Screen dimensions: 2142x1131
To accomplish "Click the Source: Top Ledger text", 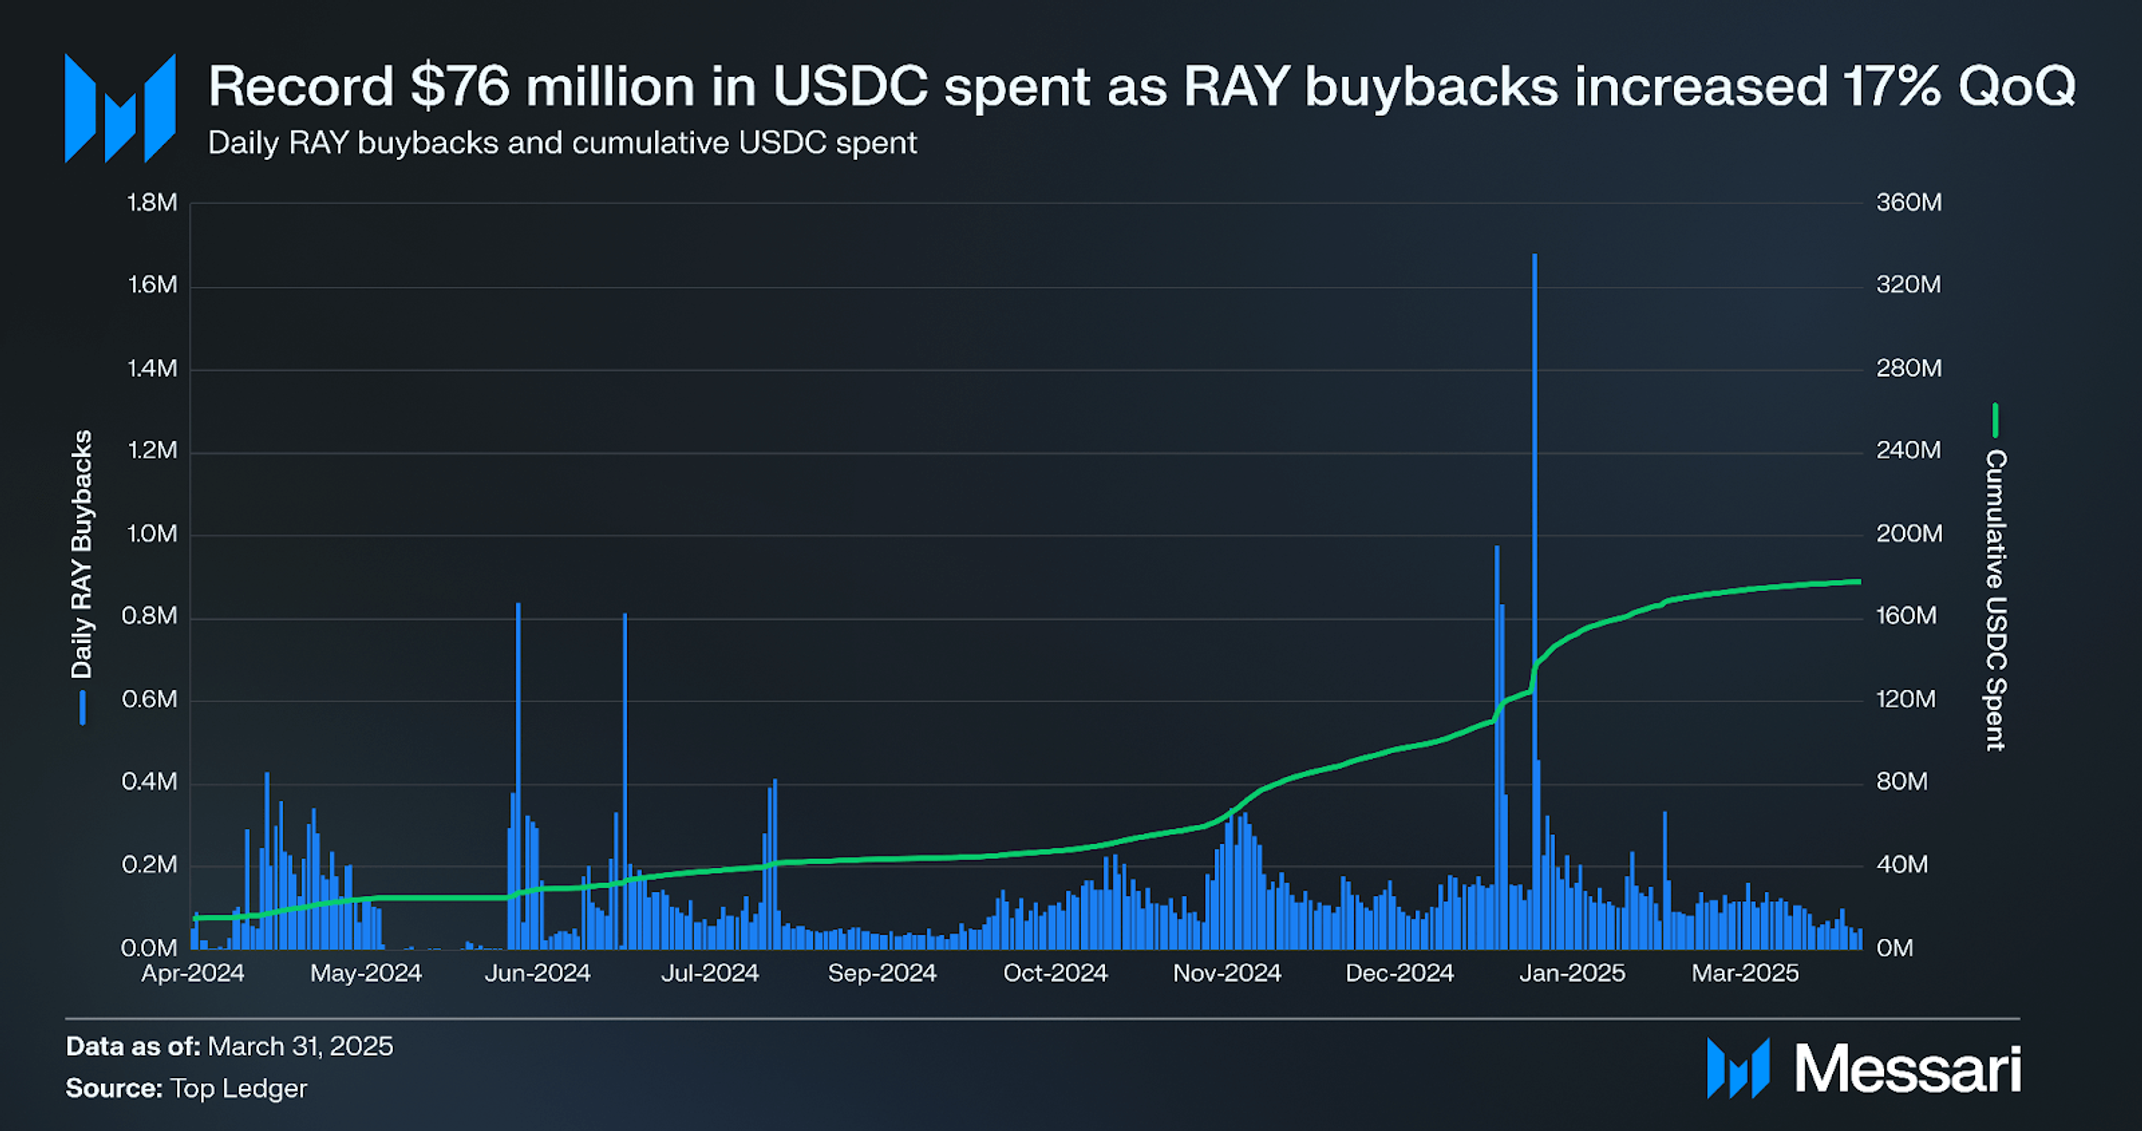I will tap(186, 1088).
